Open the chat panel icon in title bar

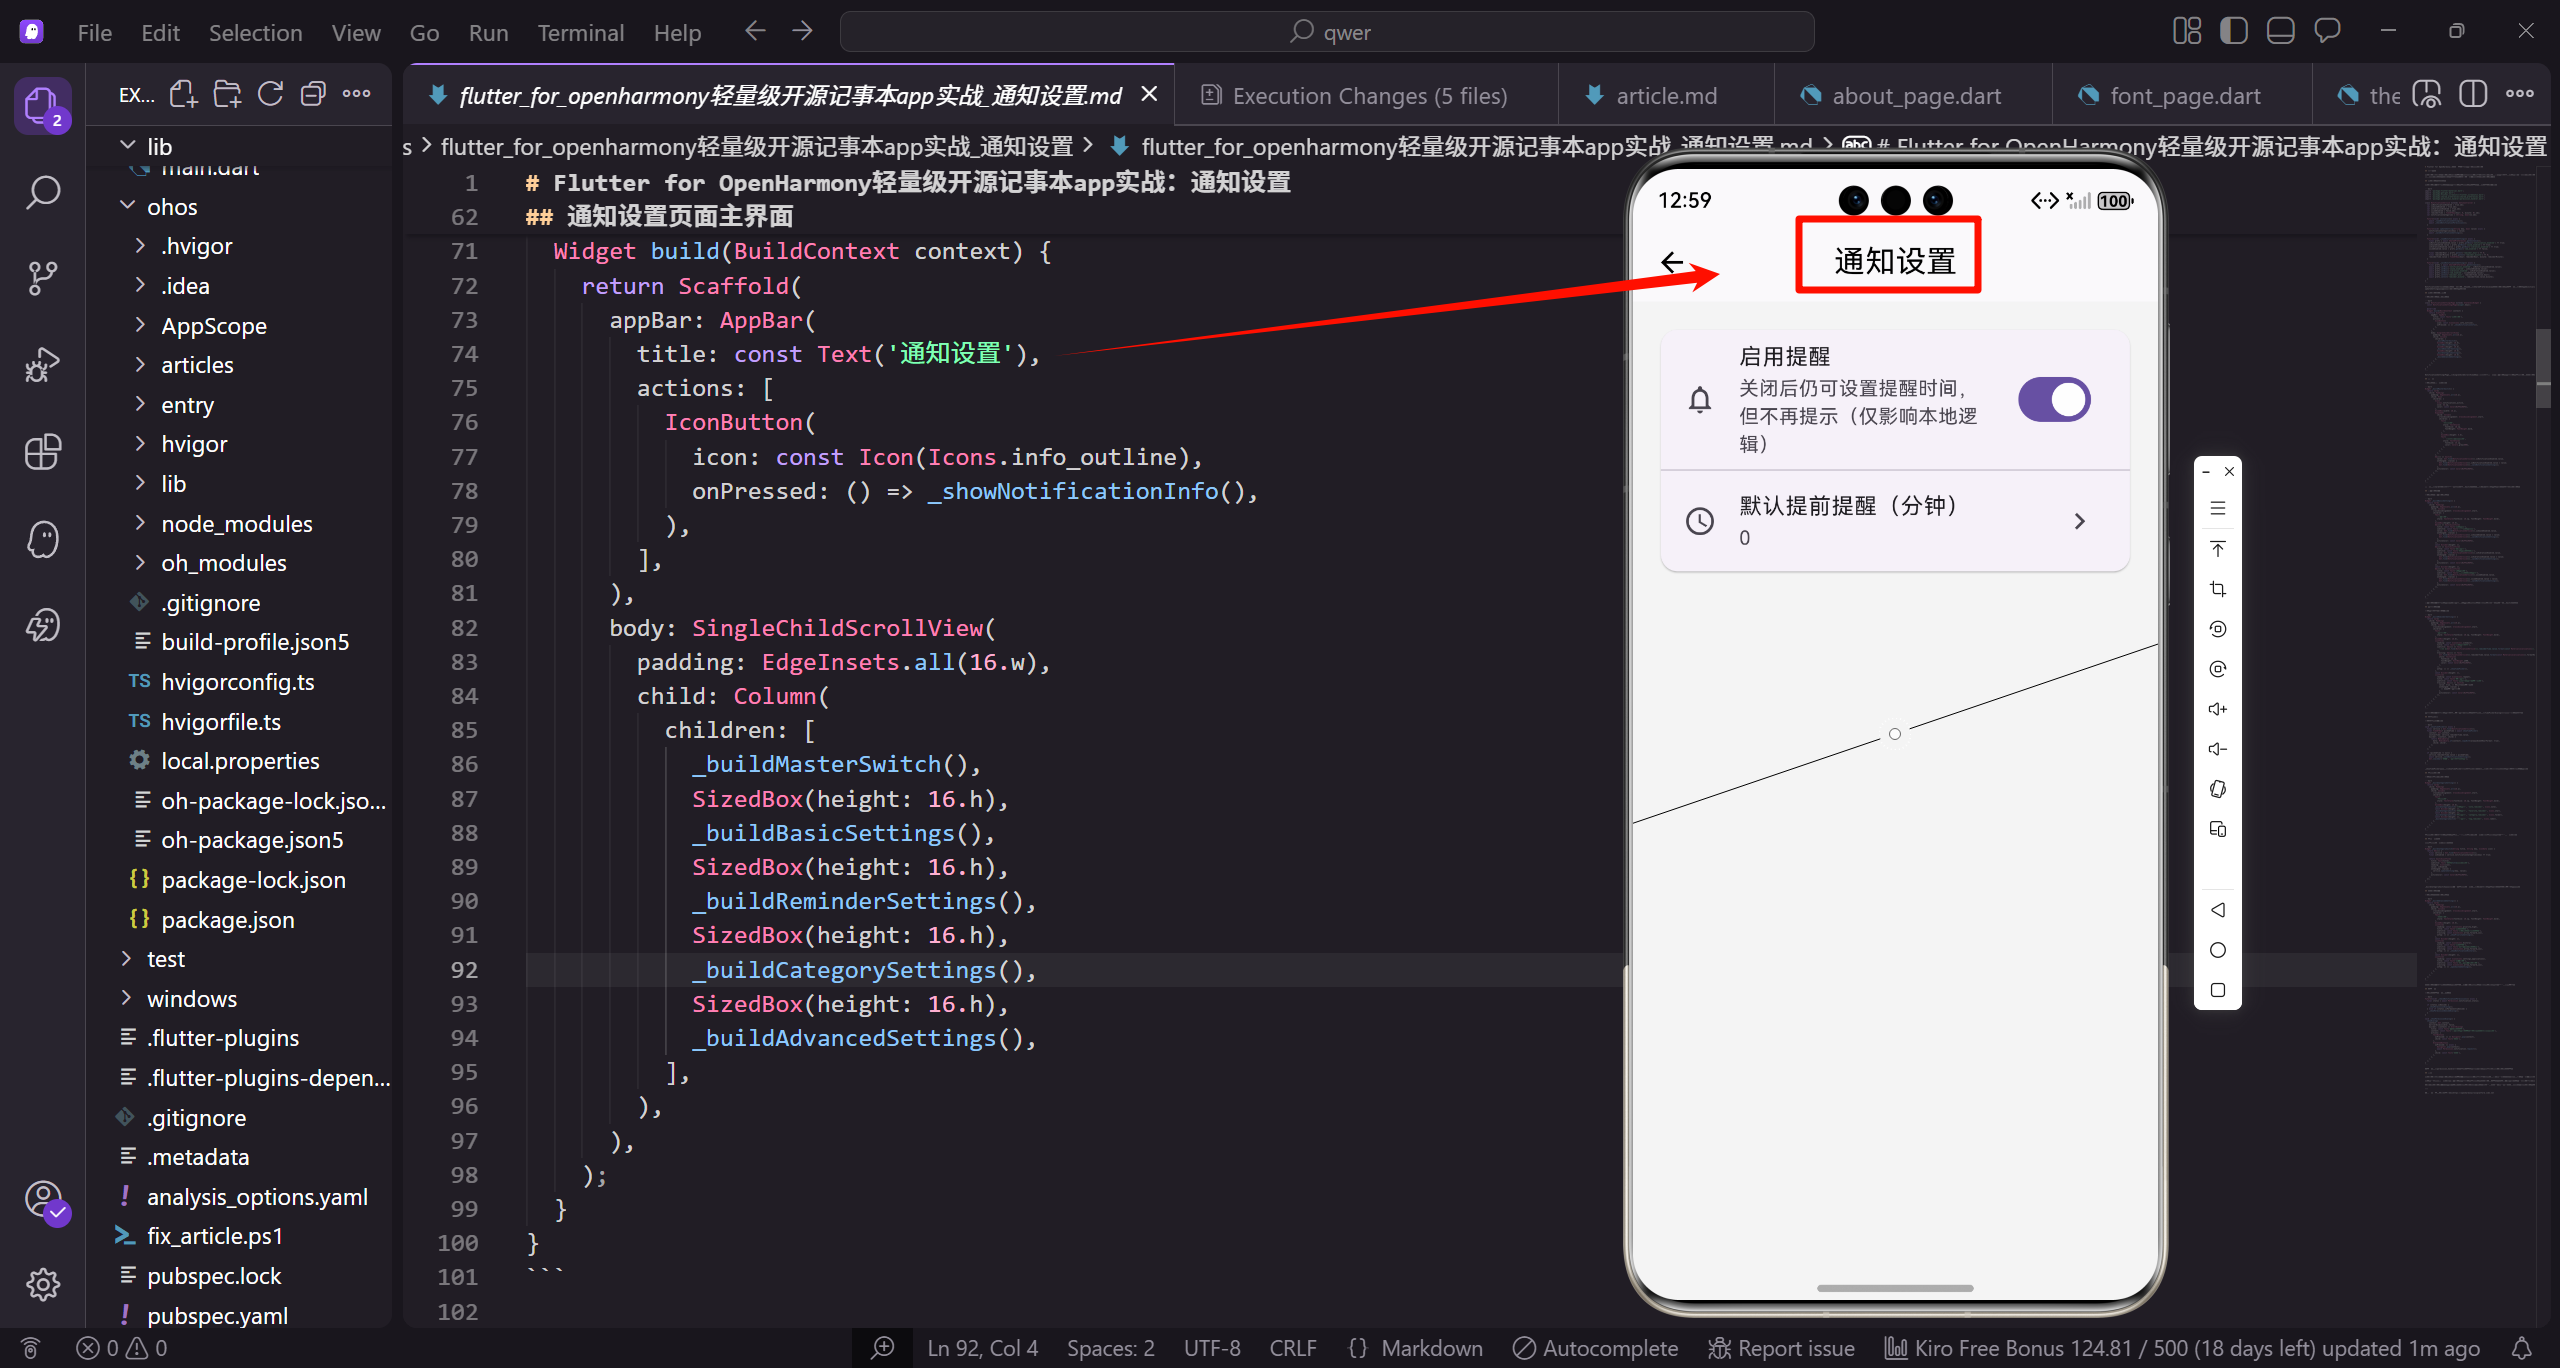2327,32
